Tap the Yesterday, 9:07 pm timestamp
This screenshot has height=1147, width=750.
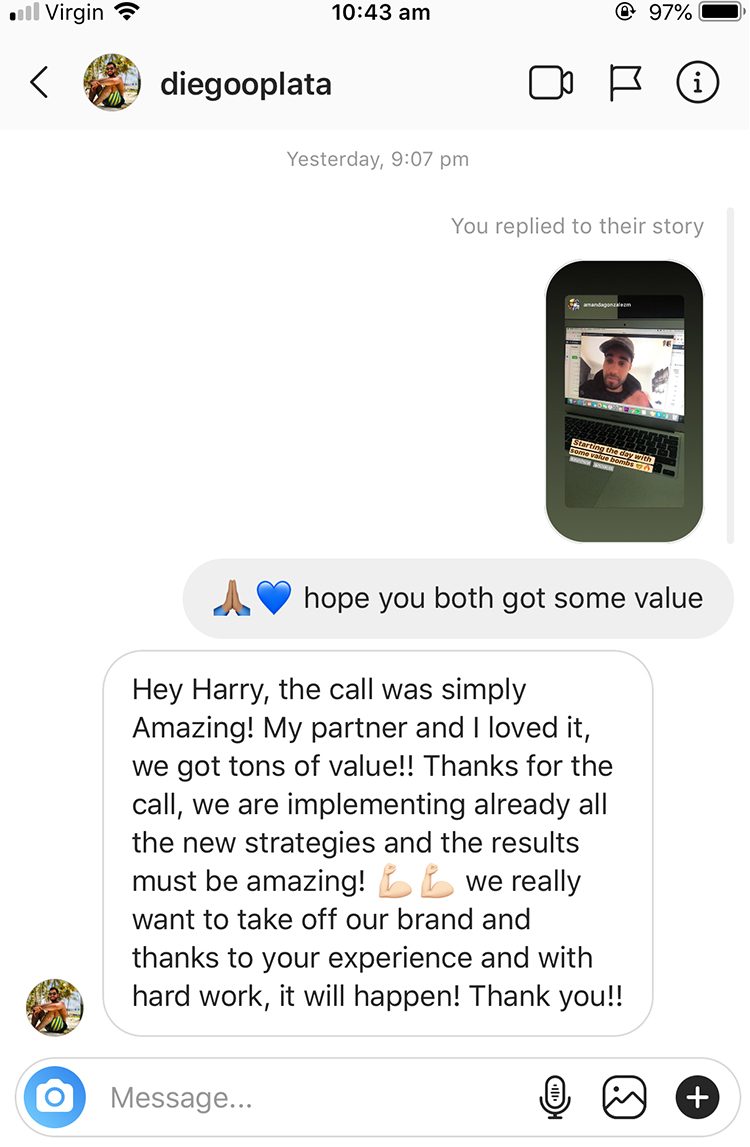coord(378,159)
